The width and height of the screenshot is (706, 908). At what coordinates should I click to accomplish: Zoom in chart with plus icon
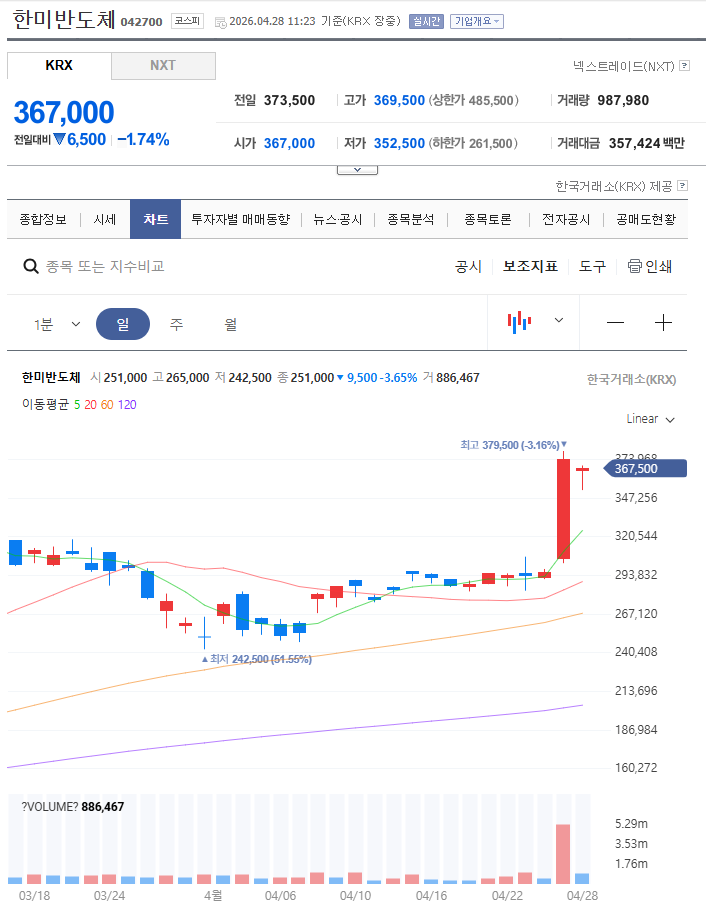(x=663, y=323)
